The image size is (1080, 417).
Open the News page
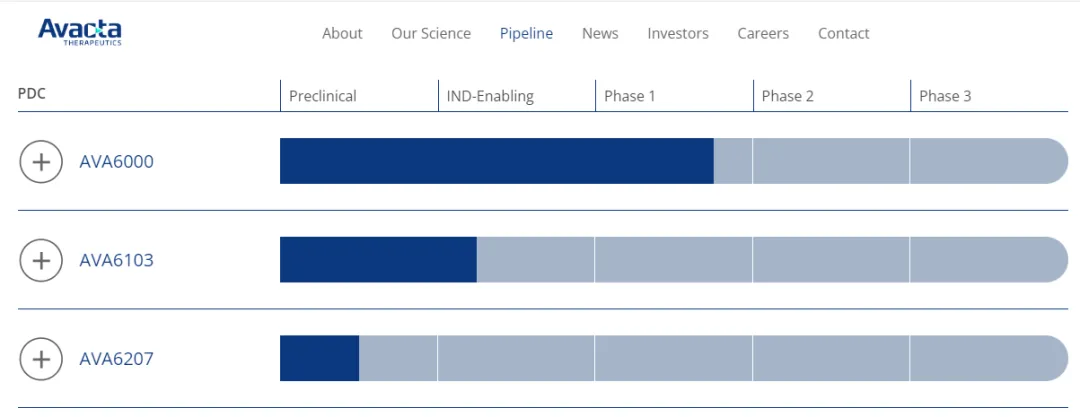[x=600, y=33]
